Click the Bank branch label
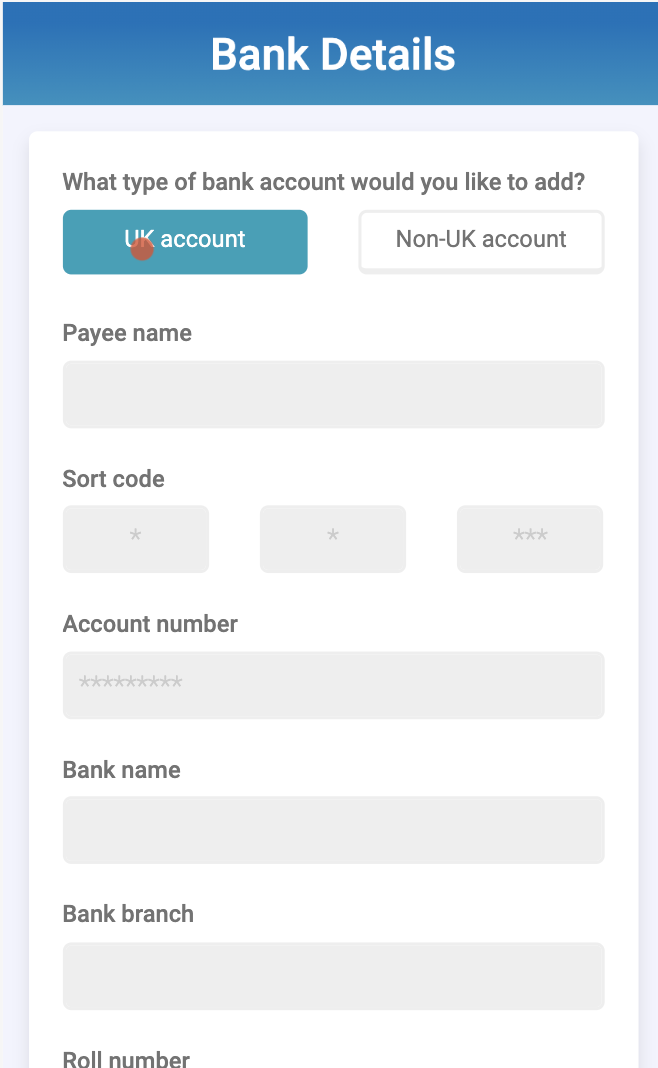Screen dimensions: 658x1068 click(x=128, y=914)
